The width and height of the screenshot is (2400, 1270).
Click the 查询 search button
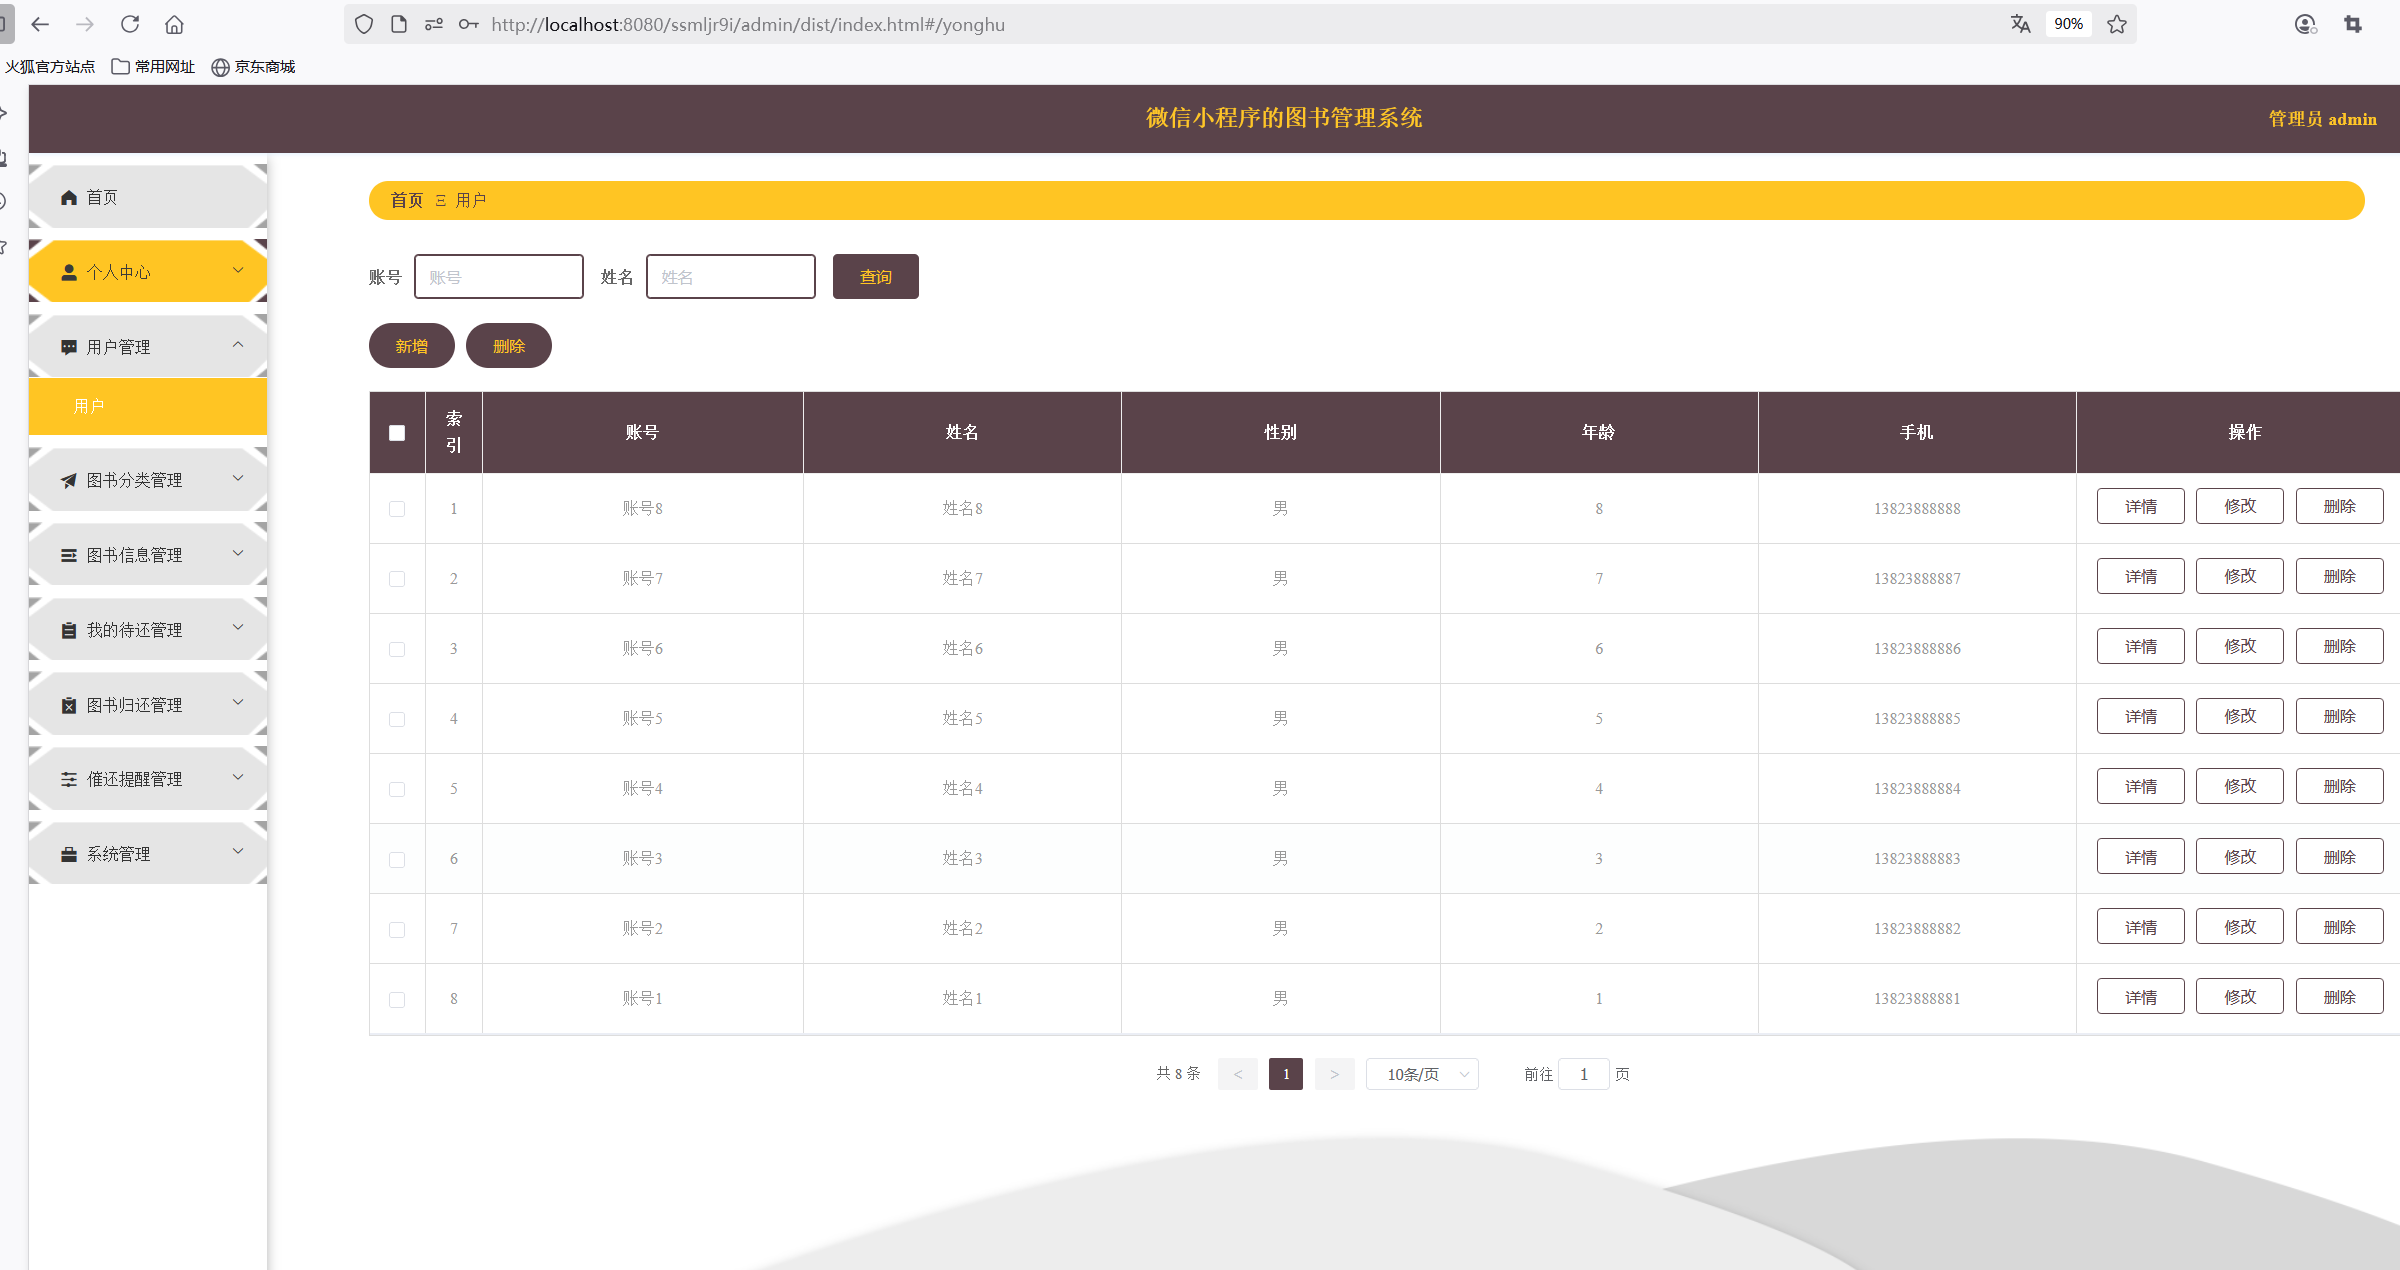pyautogui.click(x=875, y=276)
